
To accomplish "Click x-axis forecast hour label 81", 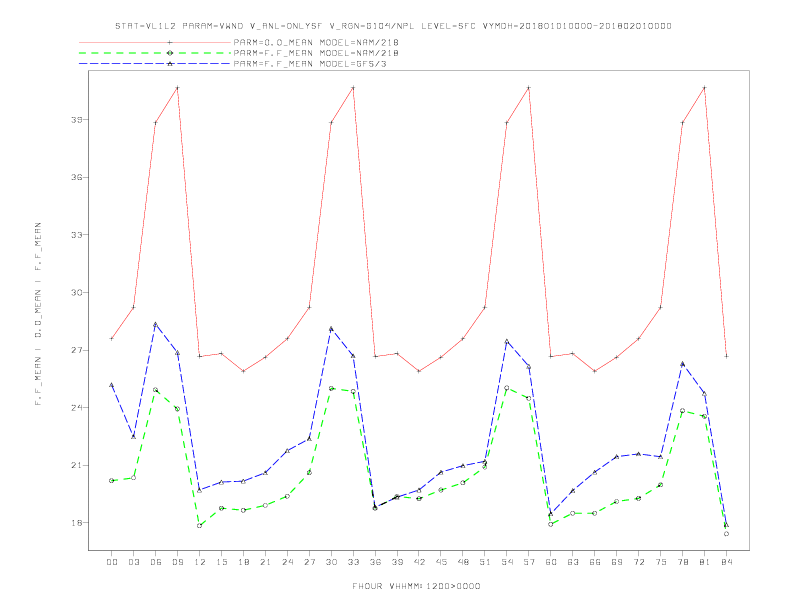I will pos(705,562).
